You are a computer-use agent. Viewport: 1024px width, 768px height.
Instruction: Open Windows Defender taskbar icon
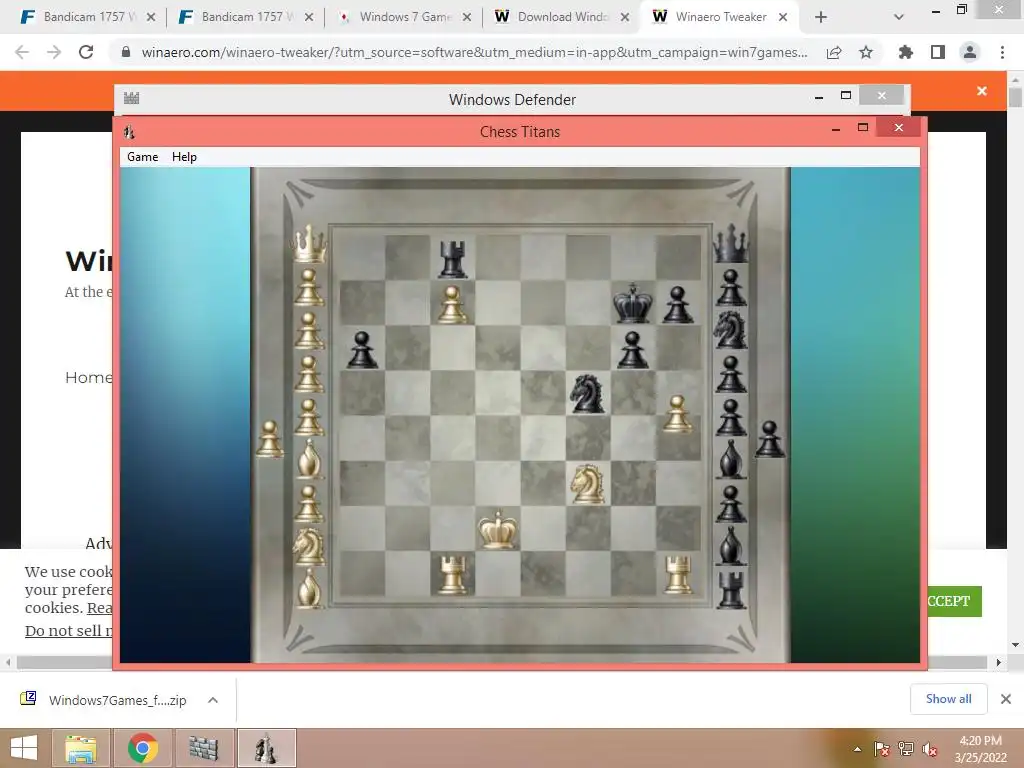[204, 748]
